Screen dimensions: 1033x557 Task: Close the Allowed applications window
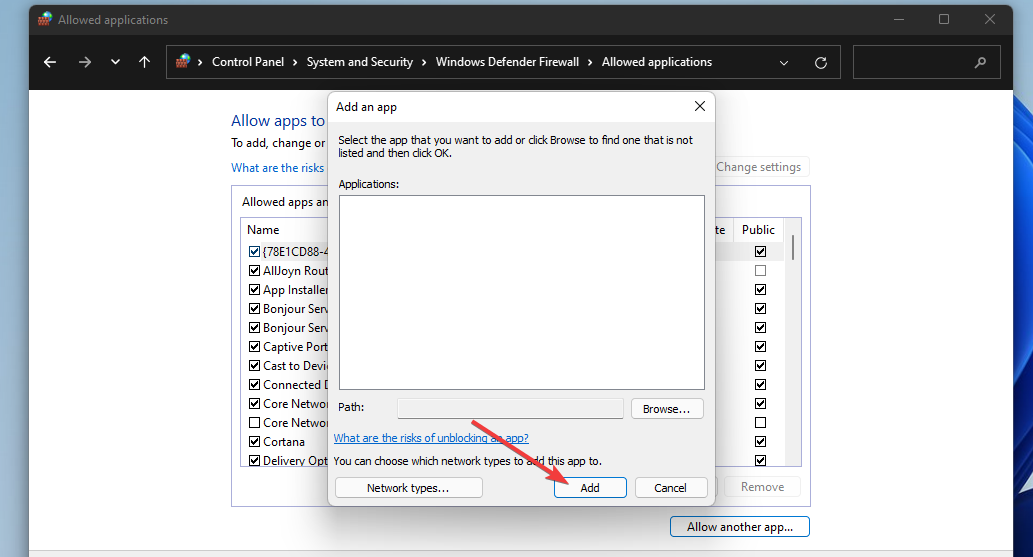(x=990, y=20)
